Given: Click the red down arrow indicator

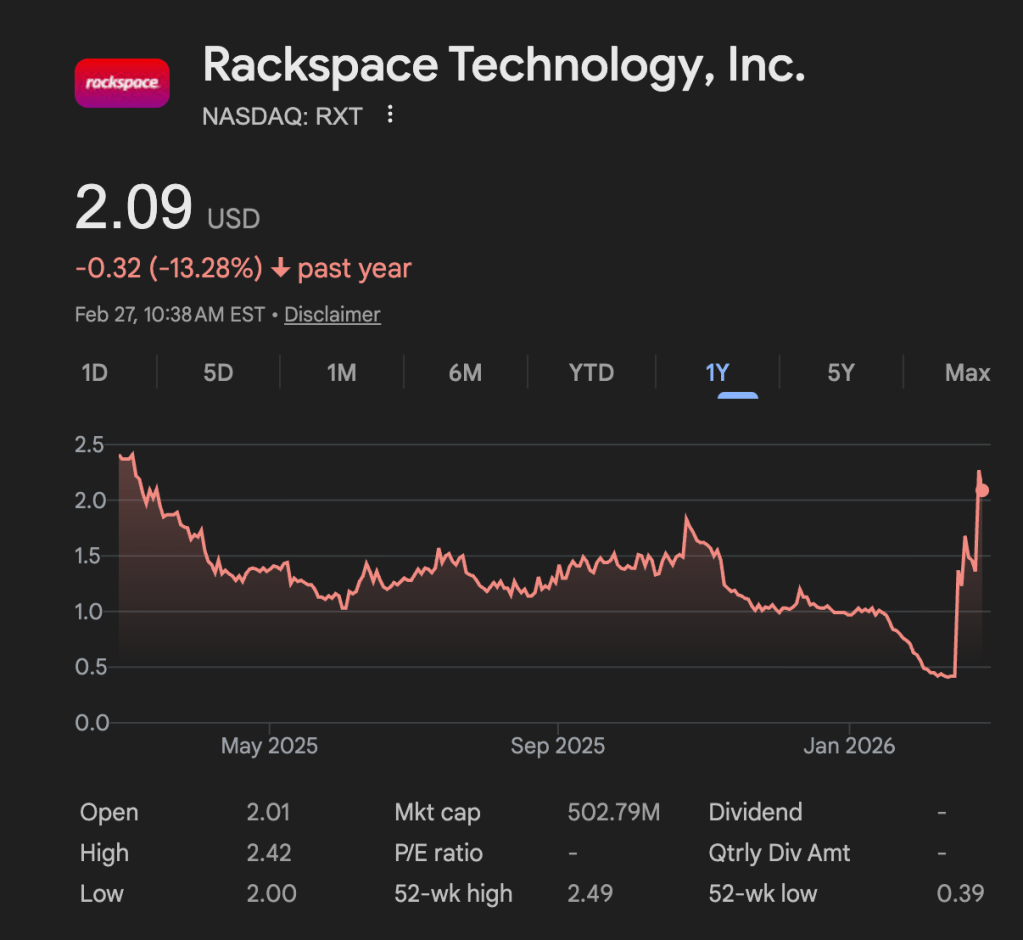Looking at the screenshot, I should point(281,269).
